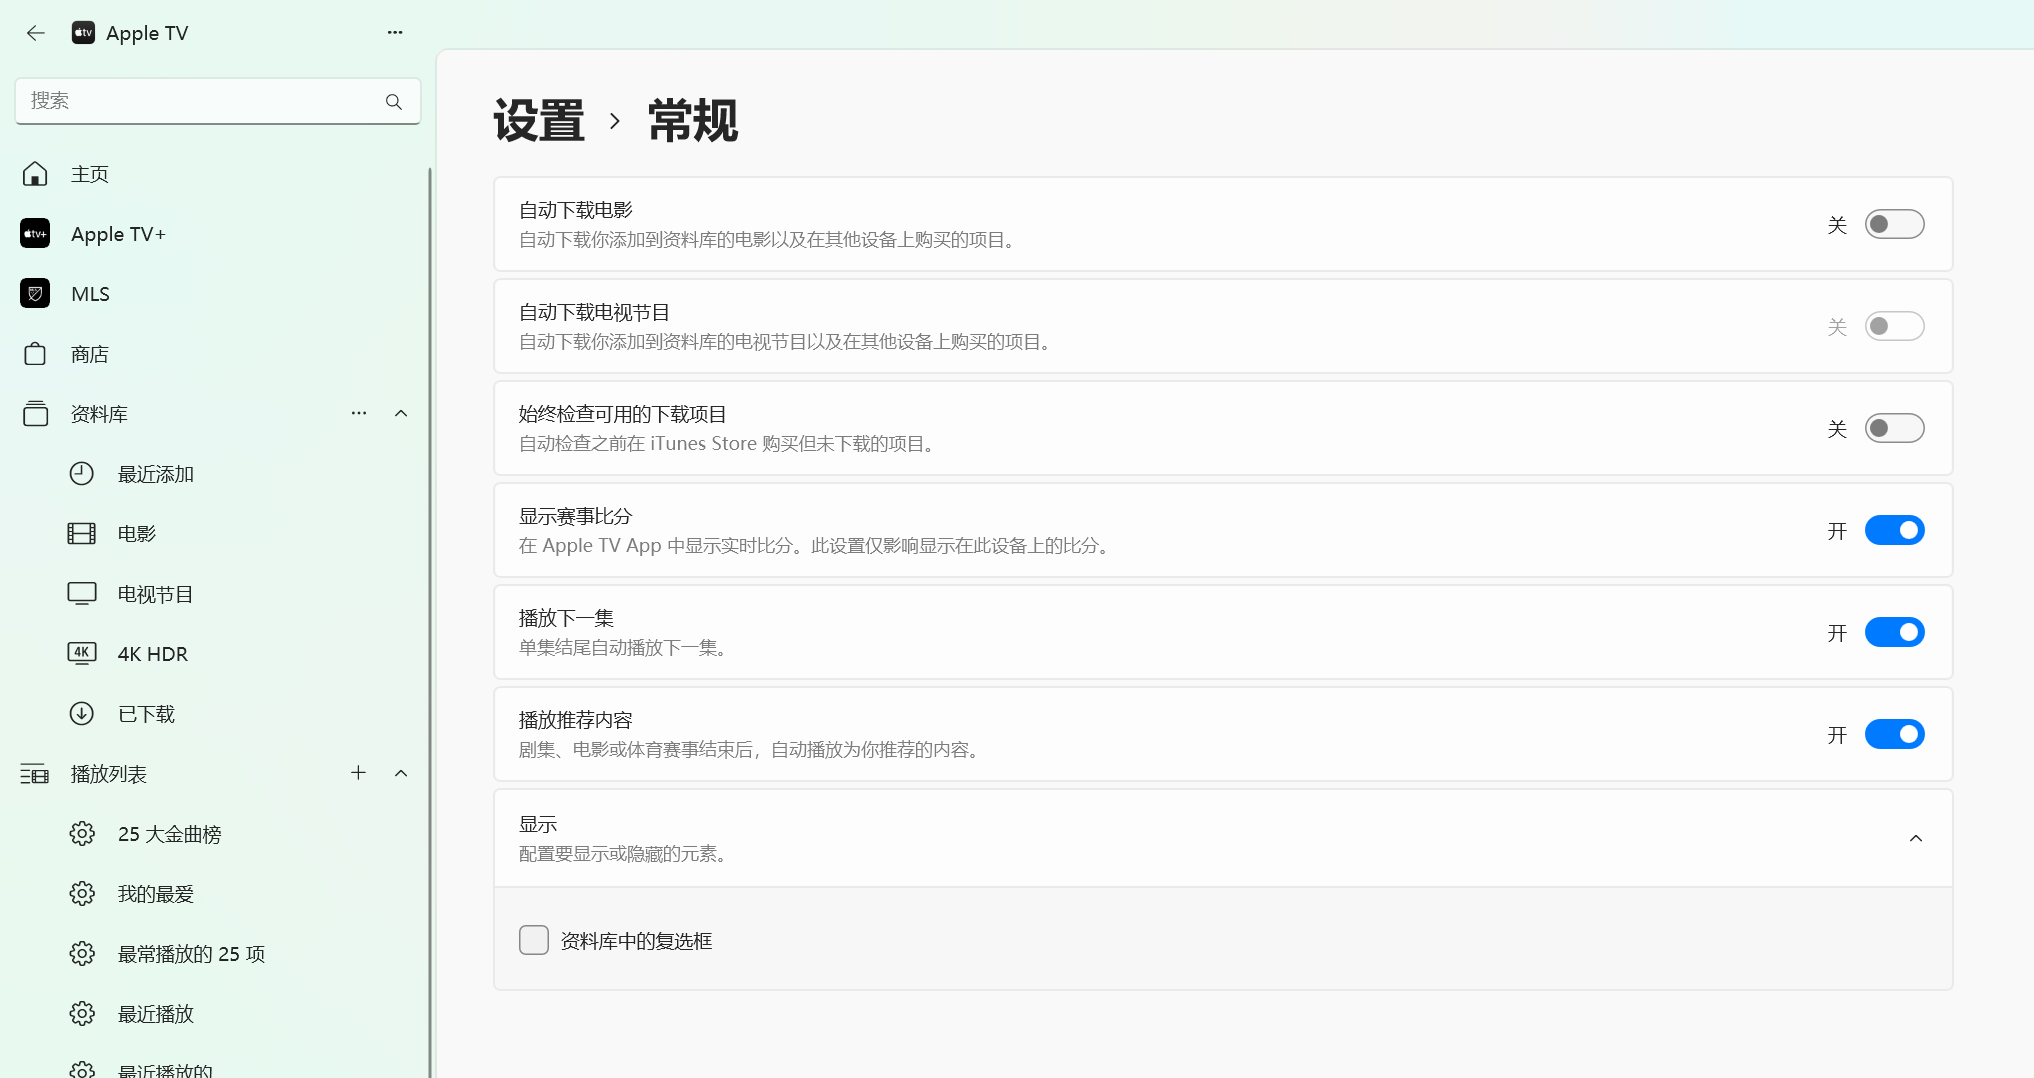Open 已下载 download icon
The image size is (2034, 1078).
coord(82,714)
